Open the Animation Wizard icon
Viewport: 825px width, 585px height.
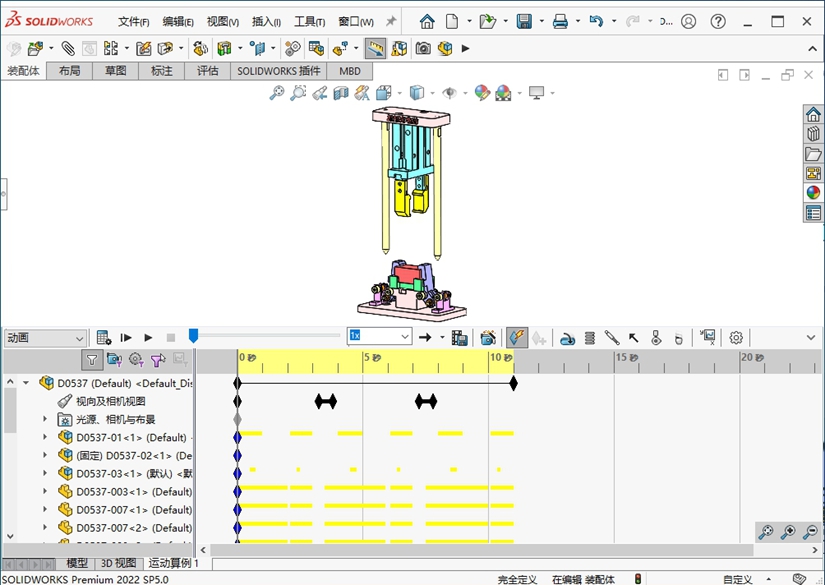coord(488,338)
